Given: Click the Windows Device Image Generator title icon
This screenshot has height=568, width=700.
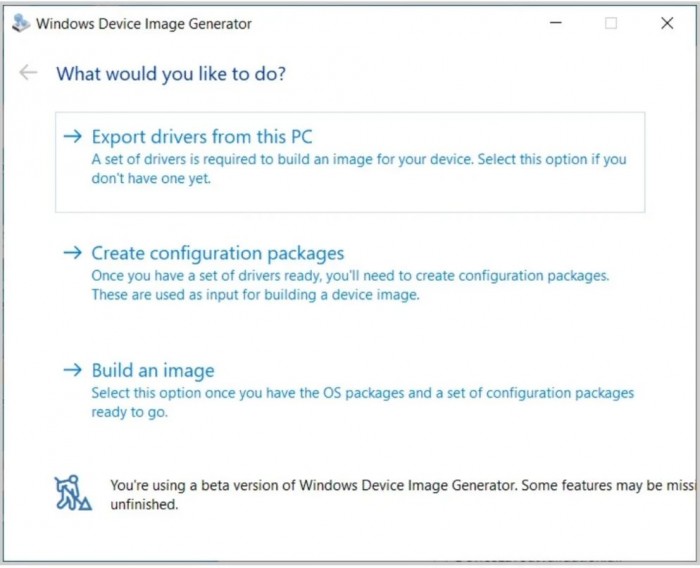Looking at the screenshot, I should pyautogui.click(x=21, y=23).
